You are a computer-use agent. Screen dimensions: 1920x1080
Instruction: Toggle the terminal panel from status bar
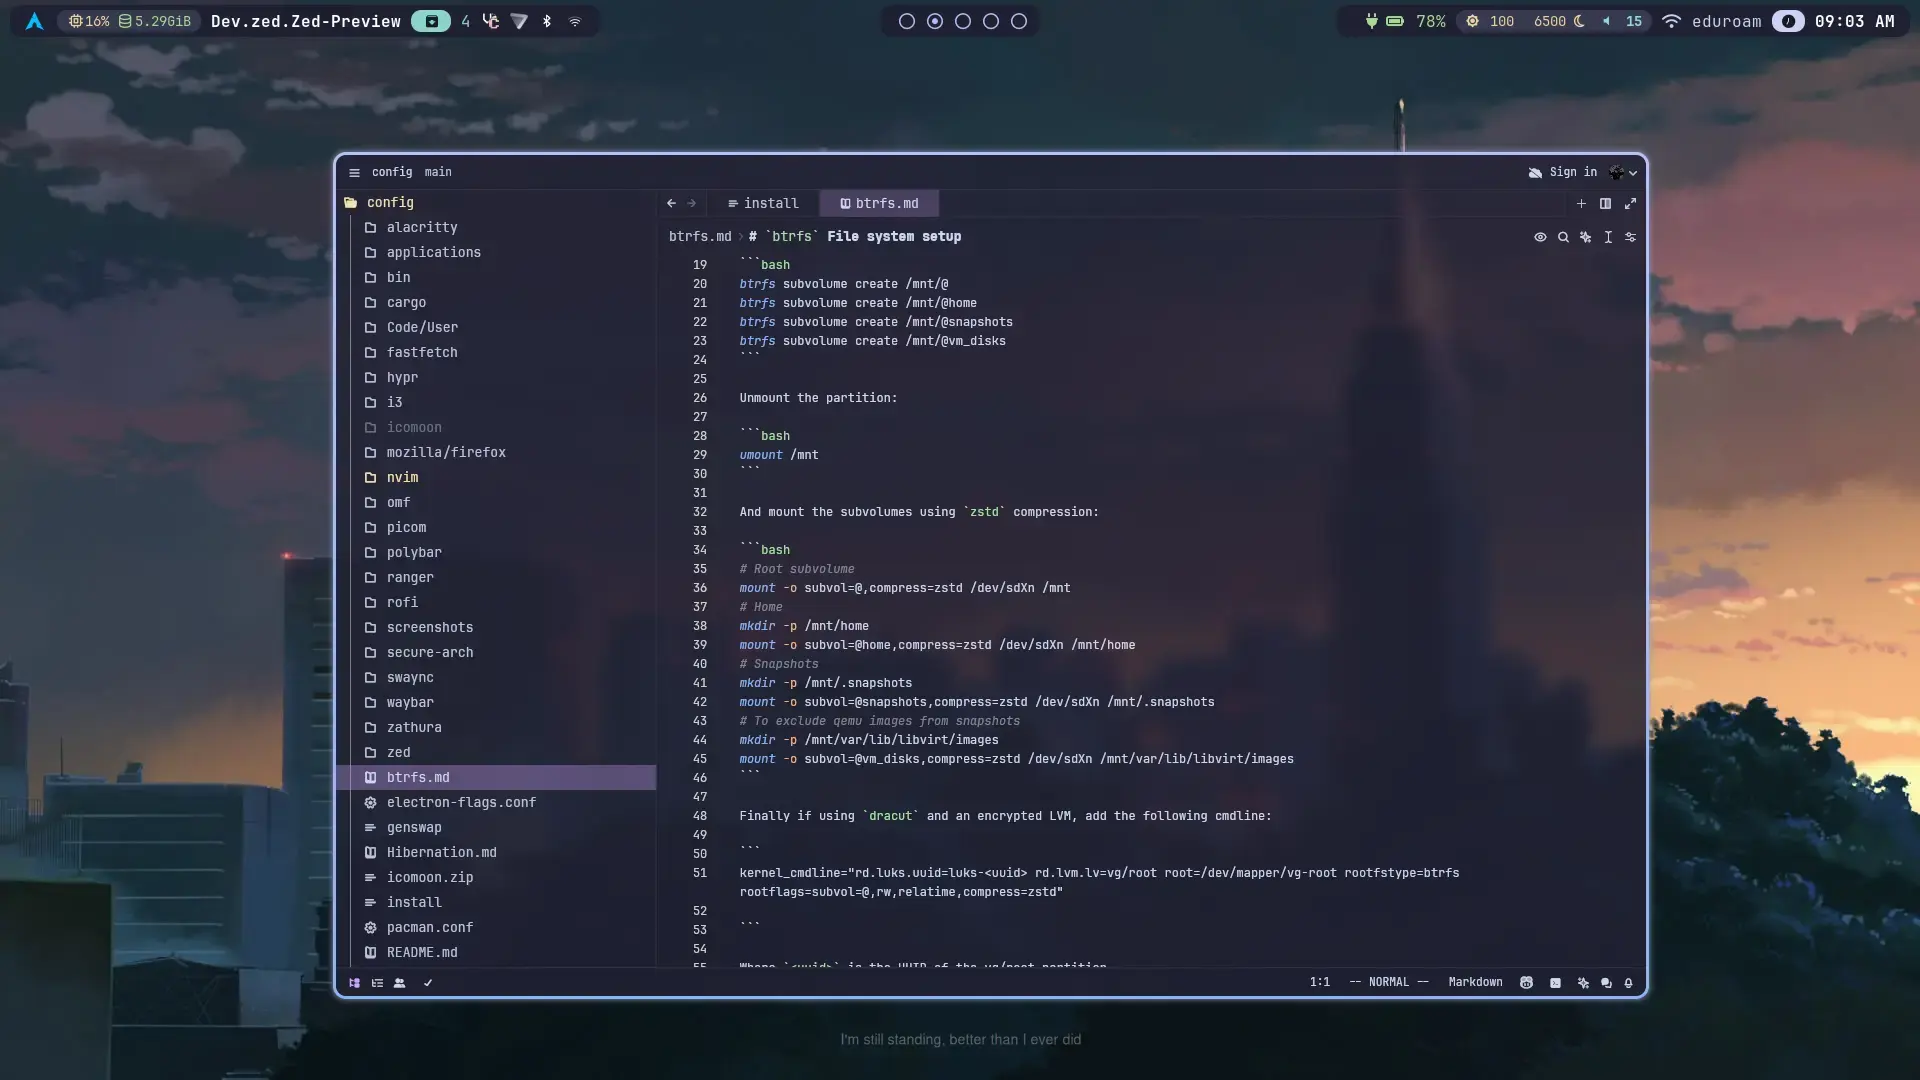click(1555, 983)
